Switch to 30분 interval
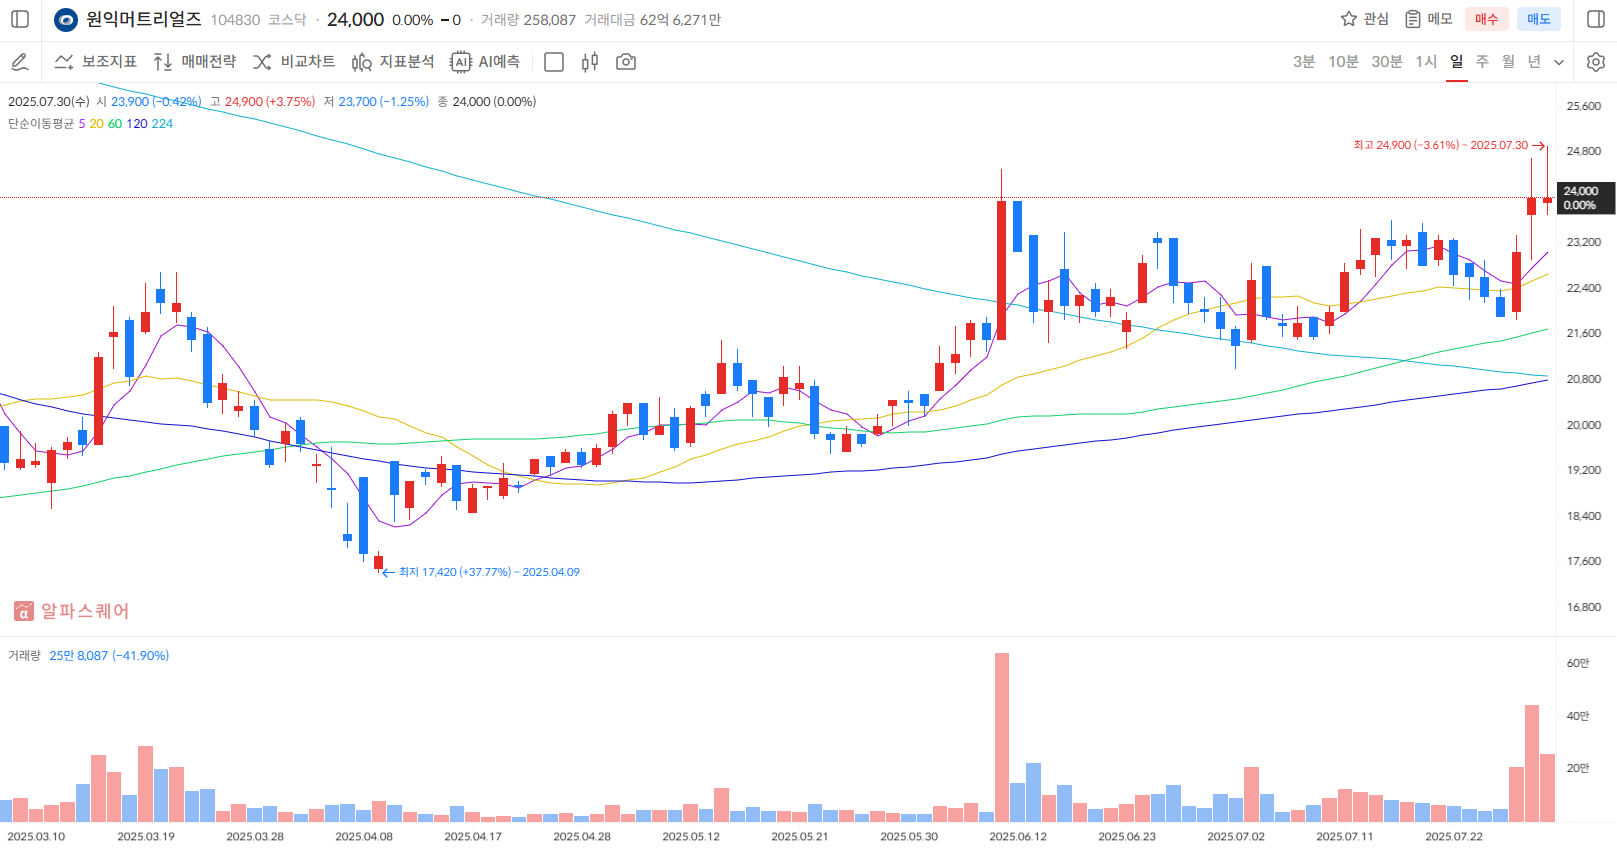 (x=1386, y=62)
